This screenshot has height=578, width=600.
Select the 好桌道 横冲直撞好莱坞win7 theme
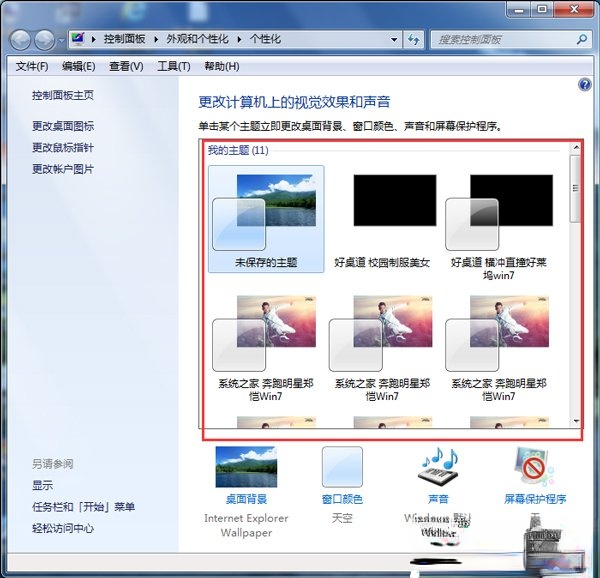[499, 227]
